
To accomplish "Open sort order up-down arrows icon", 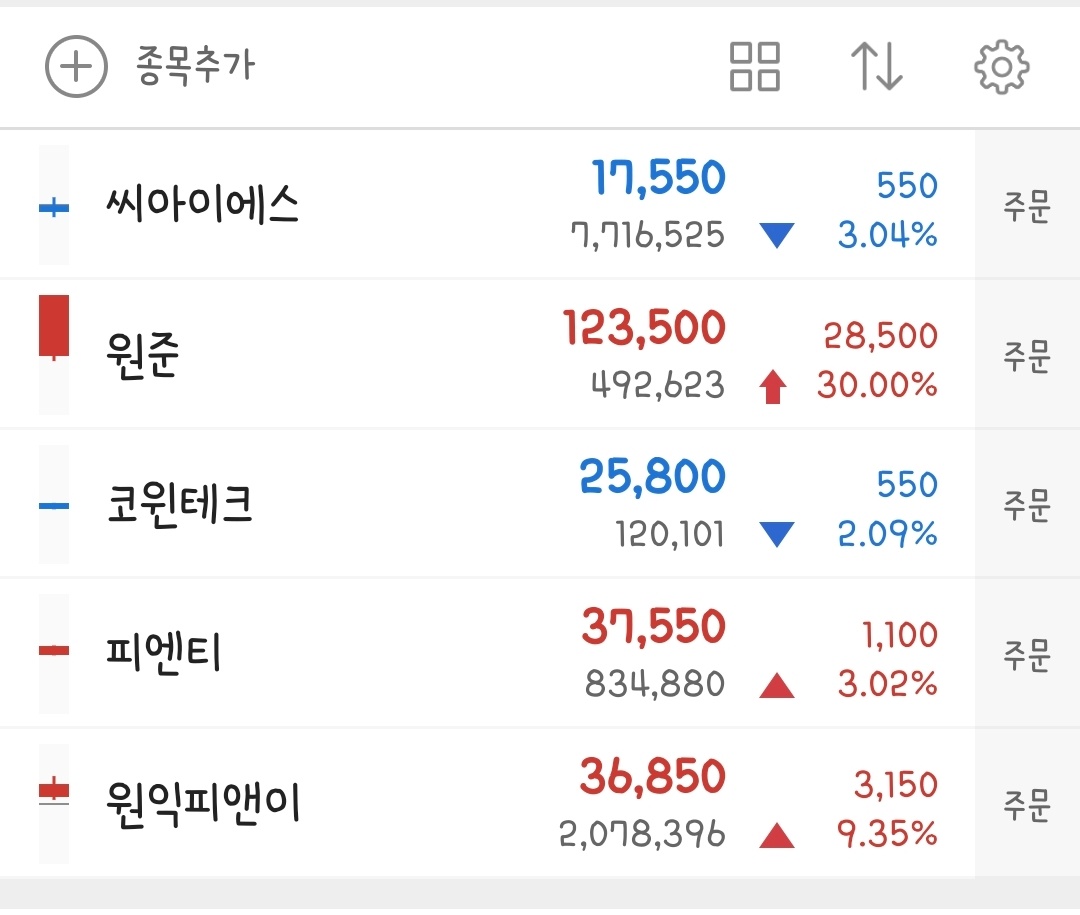I will pos(877,67).
